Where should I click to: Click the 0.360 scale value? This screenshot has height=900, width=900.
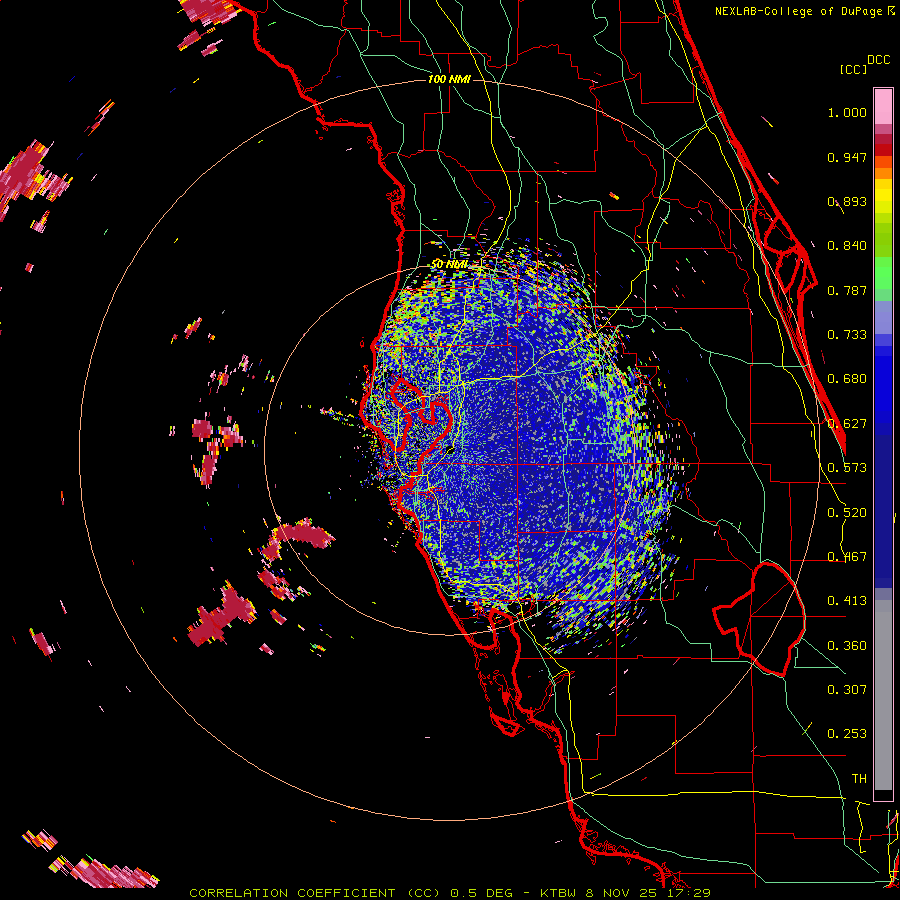pyautogui.click(x=847, y=646)
